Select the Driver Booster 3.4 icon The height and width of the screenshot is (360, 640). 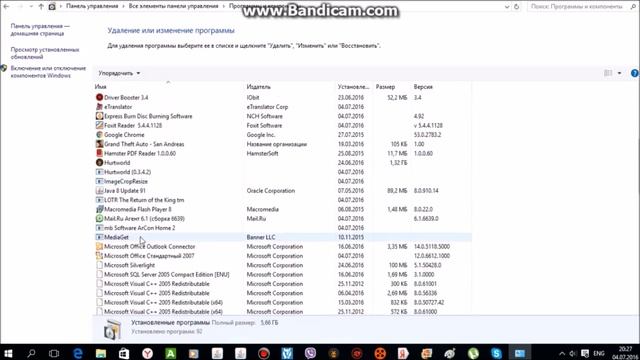pos(99,97)
